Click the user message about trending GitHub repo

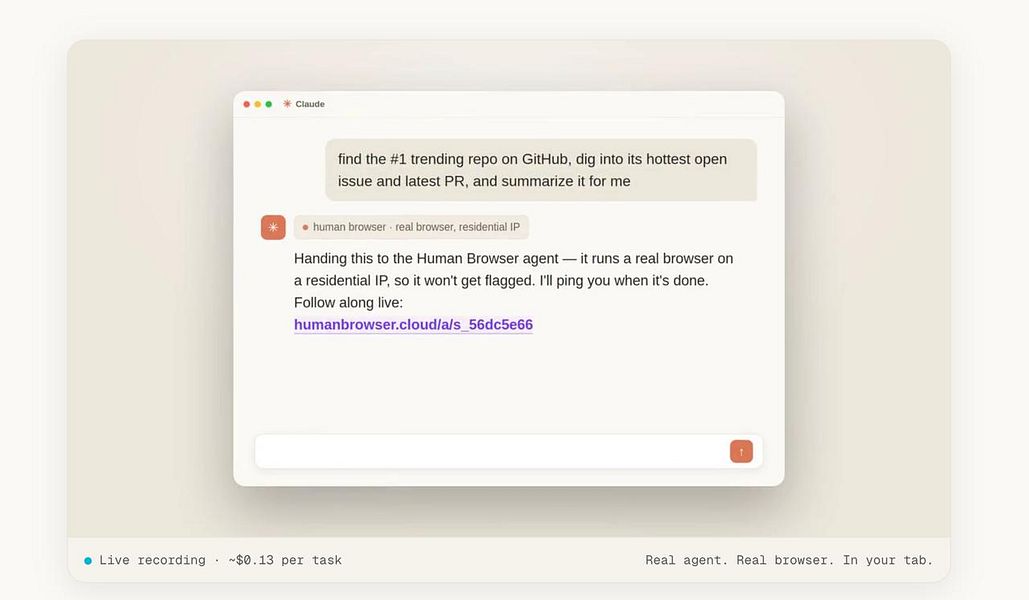point(541,170)
